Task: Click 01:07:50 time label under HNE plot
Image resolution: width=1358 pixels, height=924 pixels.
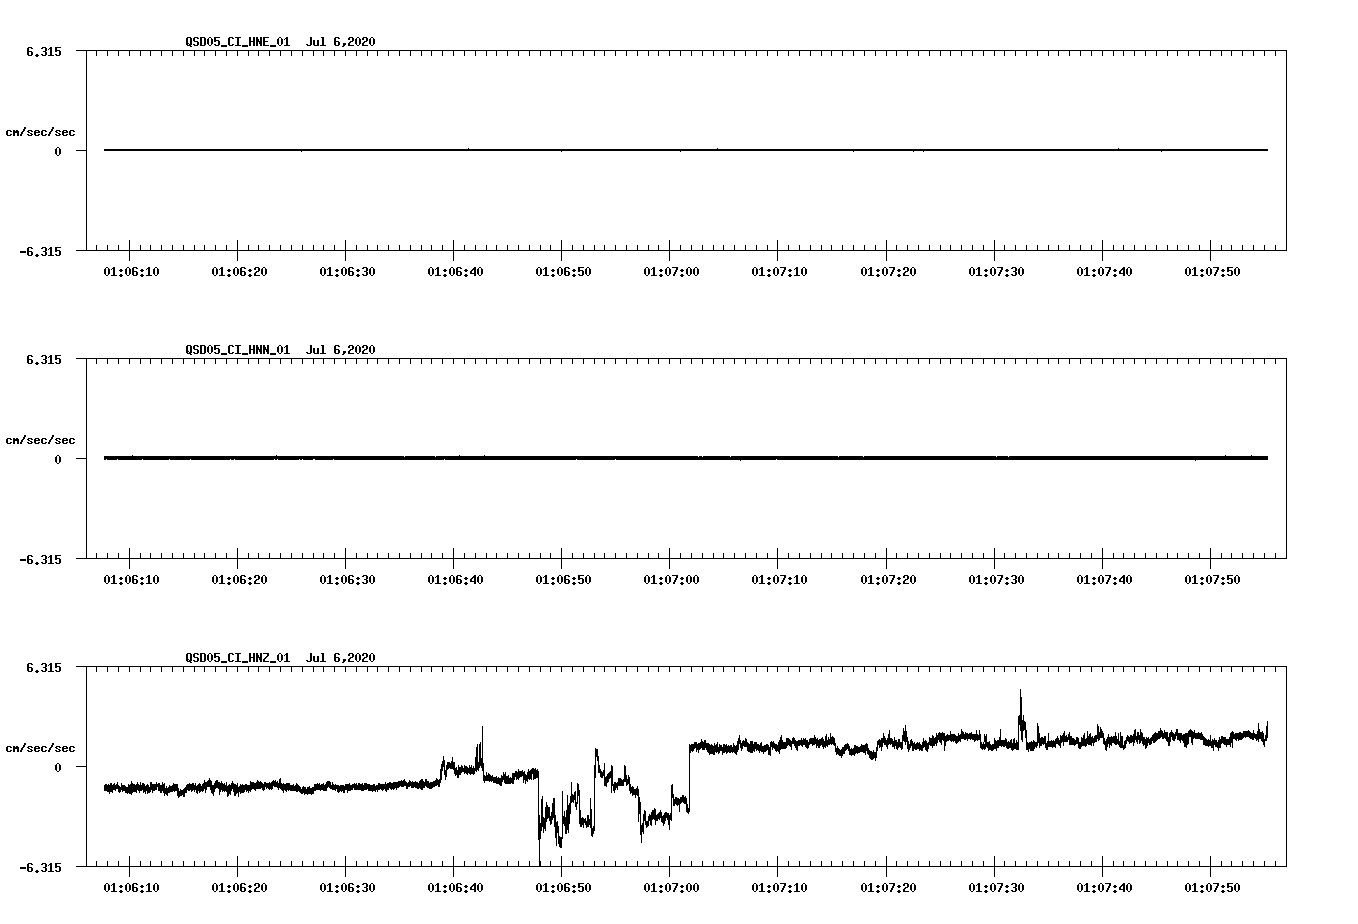Action: coord(1211,271)
